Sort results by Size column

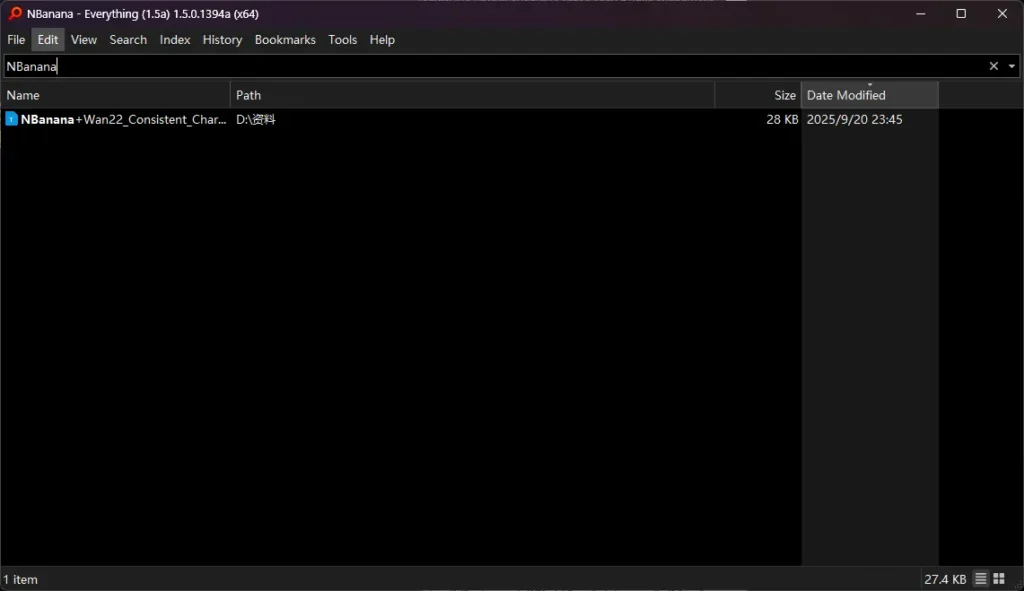coord(758,95)
